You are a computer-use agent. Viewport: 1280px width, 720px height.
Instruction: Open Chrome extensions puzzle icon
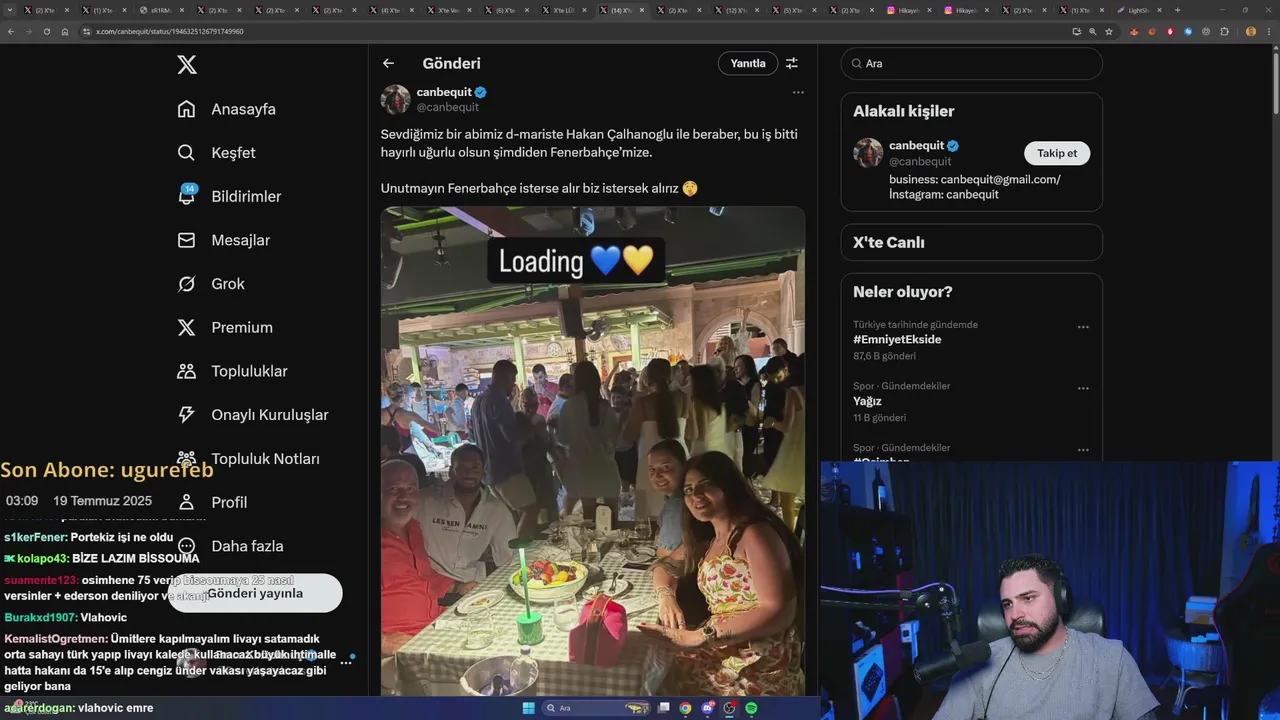pos(1224,31)
